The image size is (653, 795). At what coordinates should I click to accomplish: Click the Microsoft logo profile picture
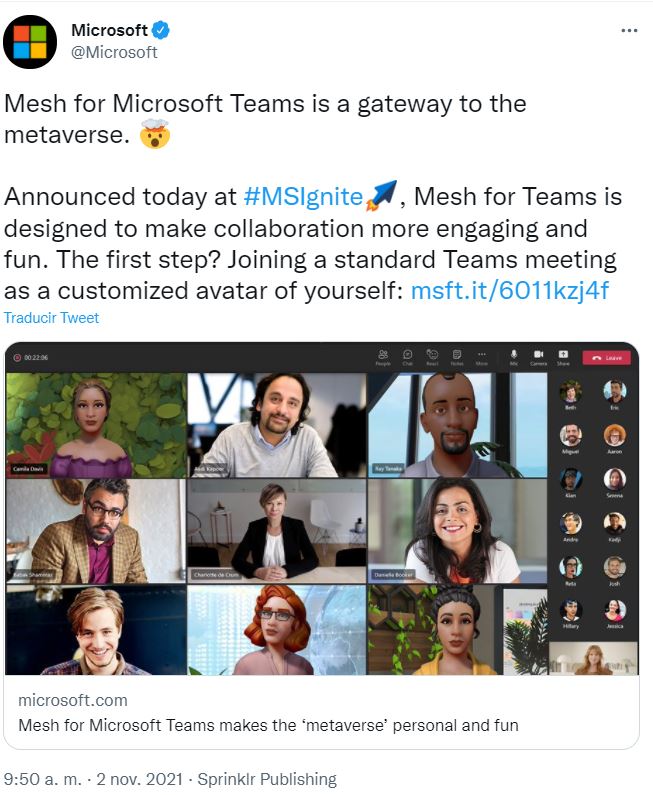pyautogui.click(x=30, y=42)
